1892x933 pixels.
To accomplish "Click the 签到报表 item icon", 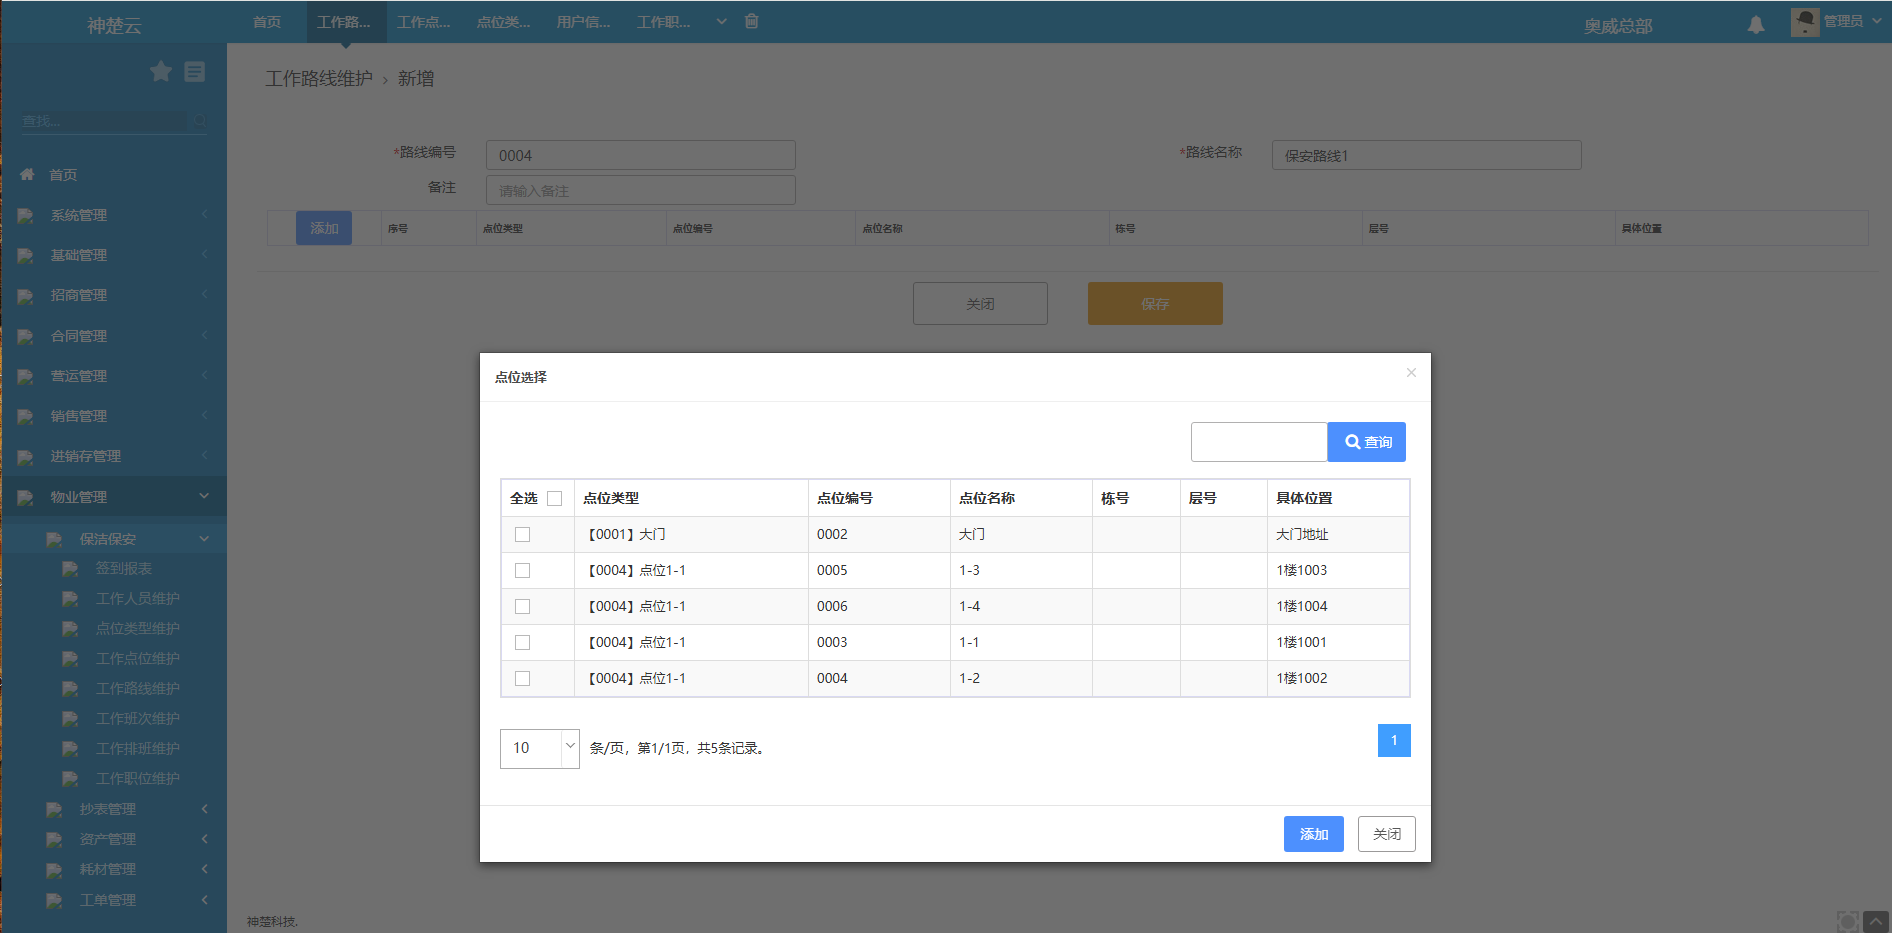I will click(71, 568).
